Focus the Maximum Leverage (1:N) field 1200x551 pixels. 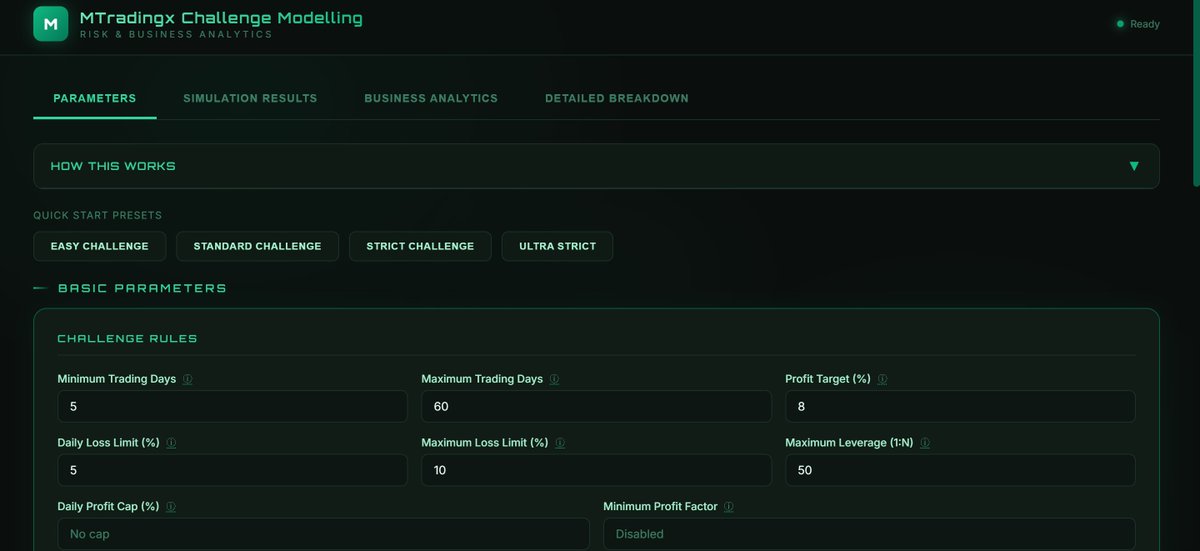[x=960, y=470]
